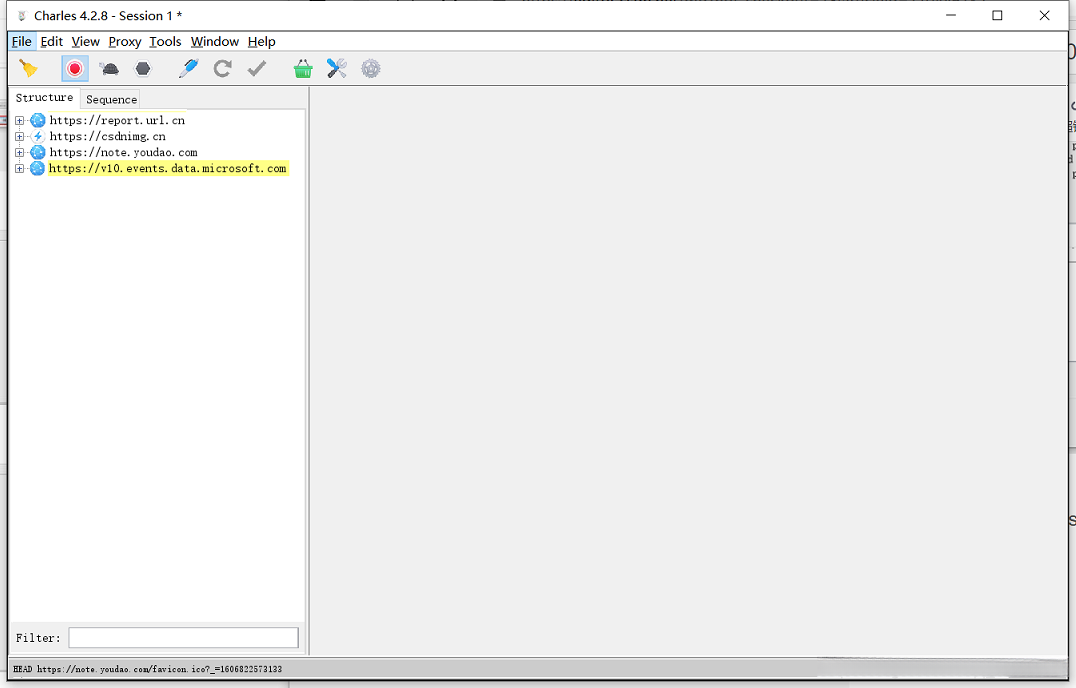
Task: Select the https://v10.events.data.microsoft.com row
Action: (168, 169)
